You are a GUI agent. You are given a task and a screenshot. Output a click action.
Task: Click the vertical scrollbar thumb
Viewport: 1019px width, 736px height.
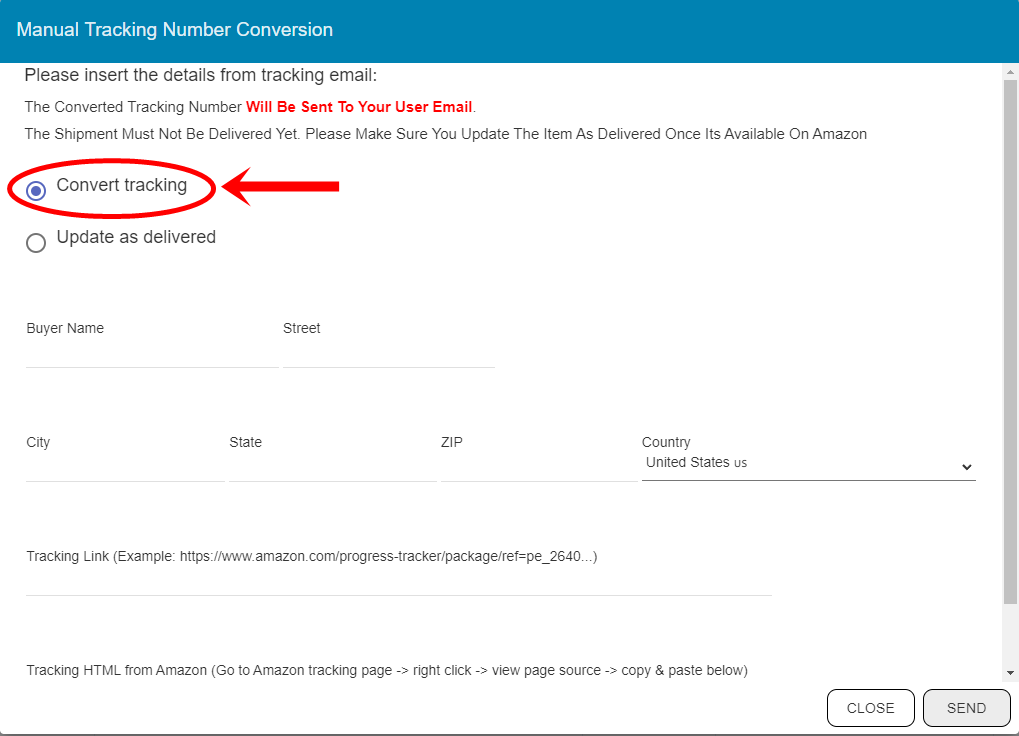coord(1010,340)
